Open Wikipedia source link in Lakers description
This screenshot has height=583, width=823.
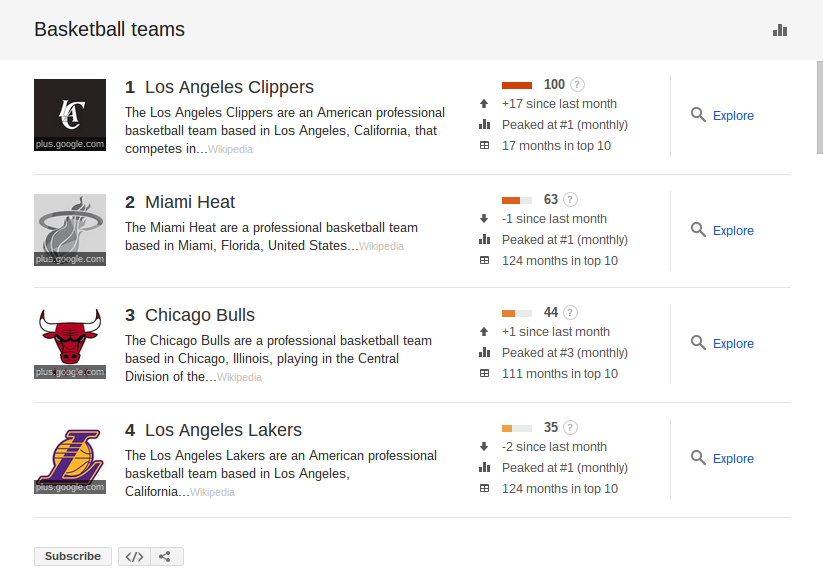(213, 492)
